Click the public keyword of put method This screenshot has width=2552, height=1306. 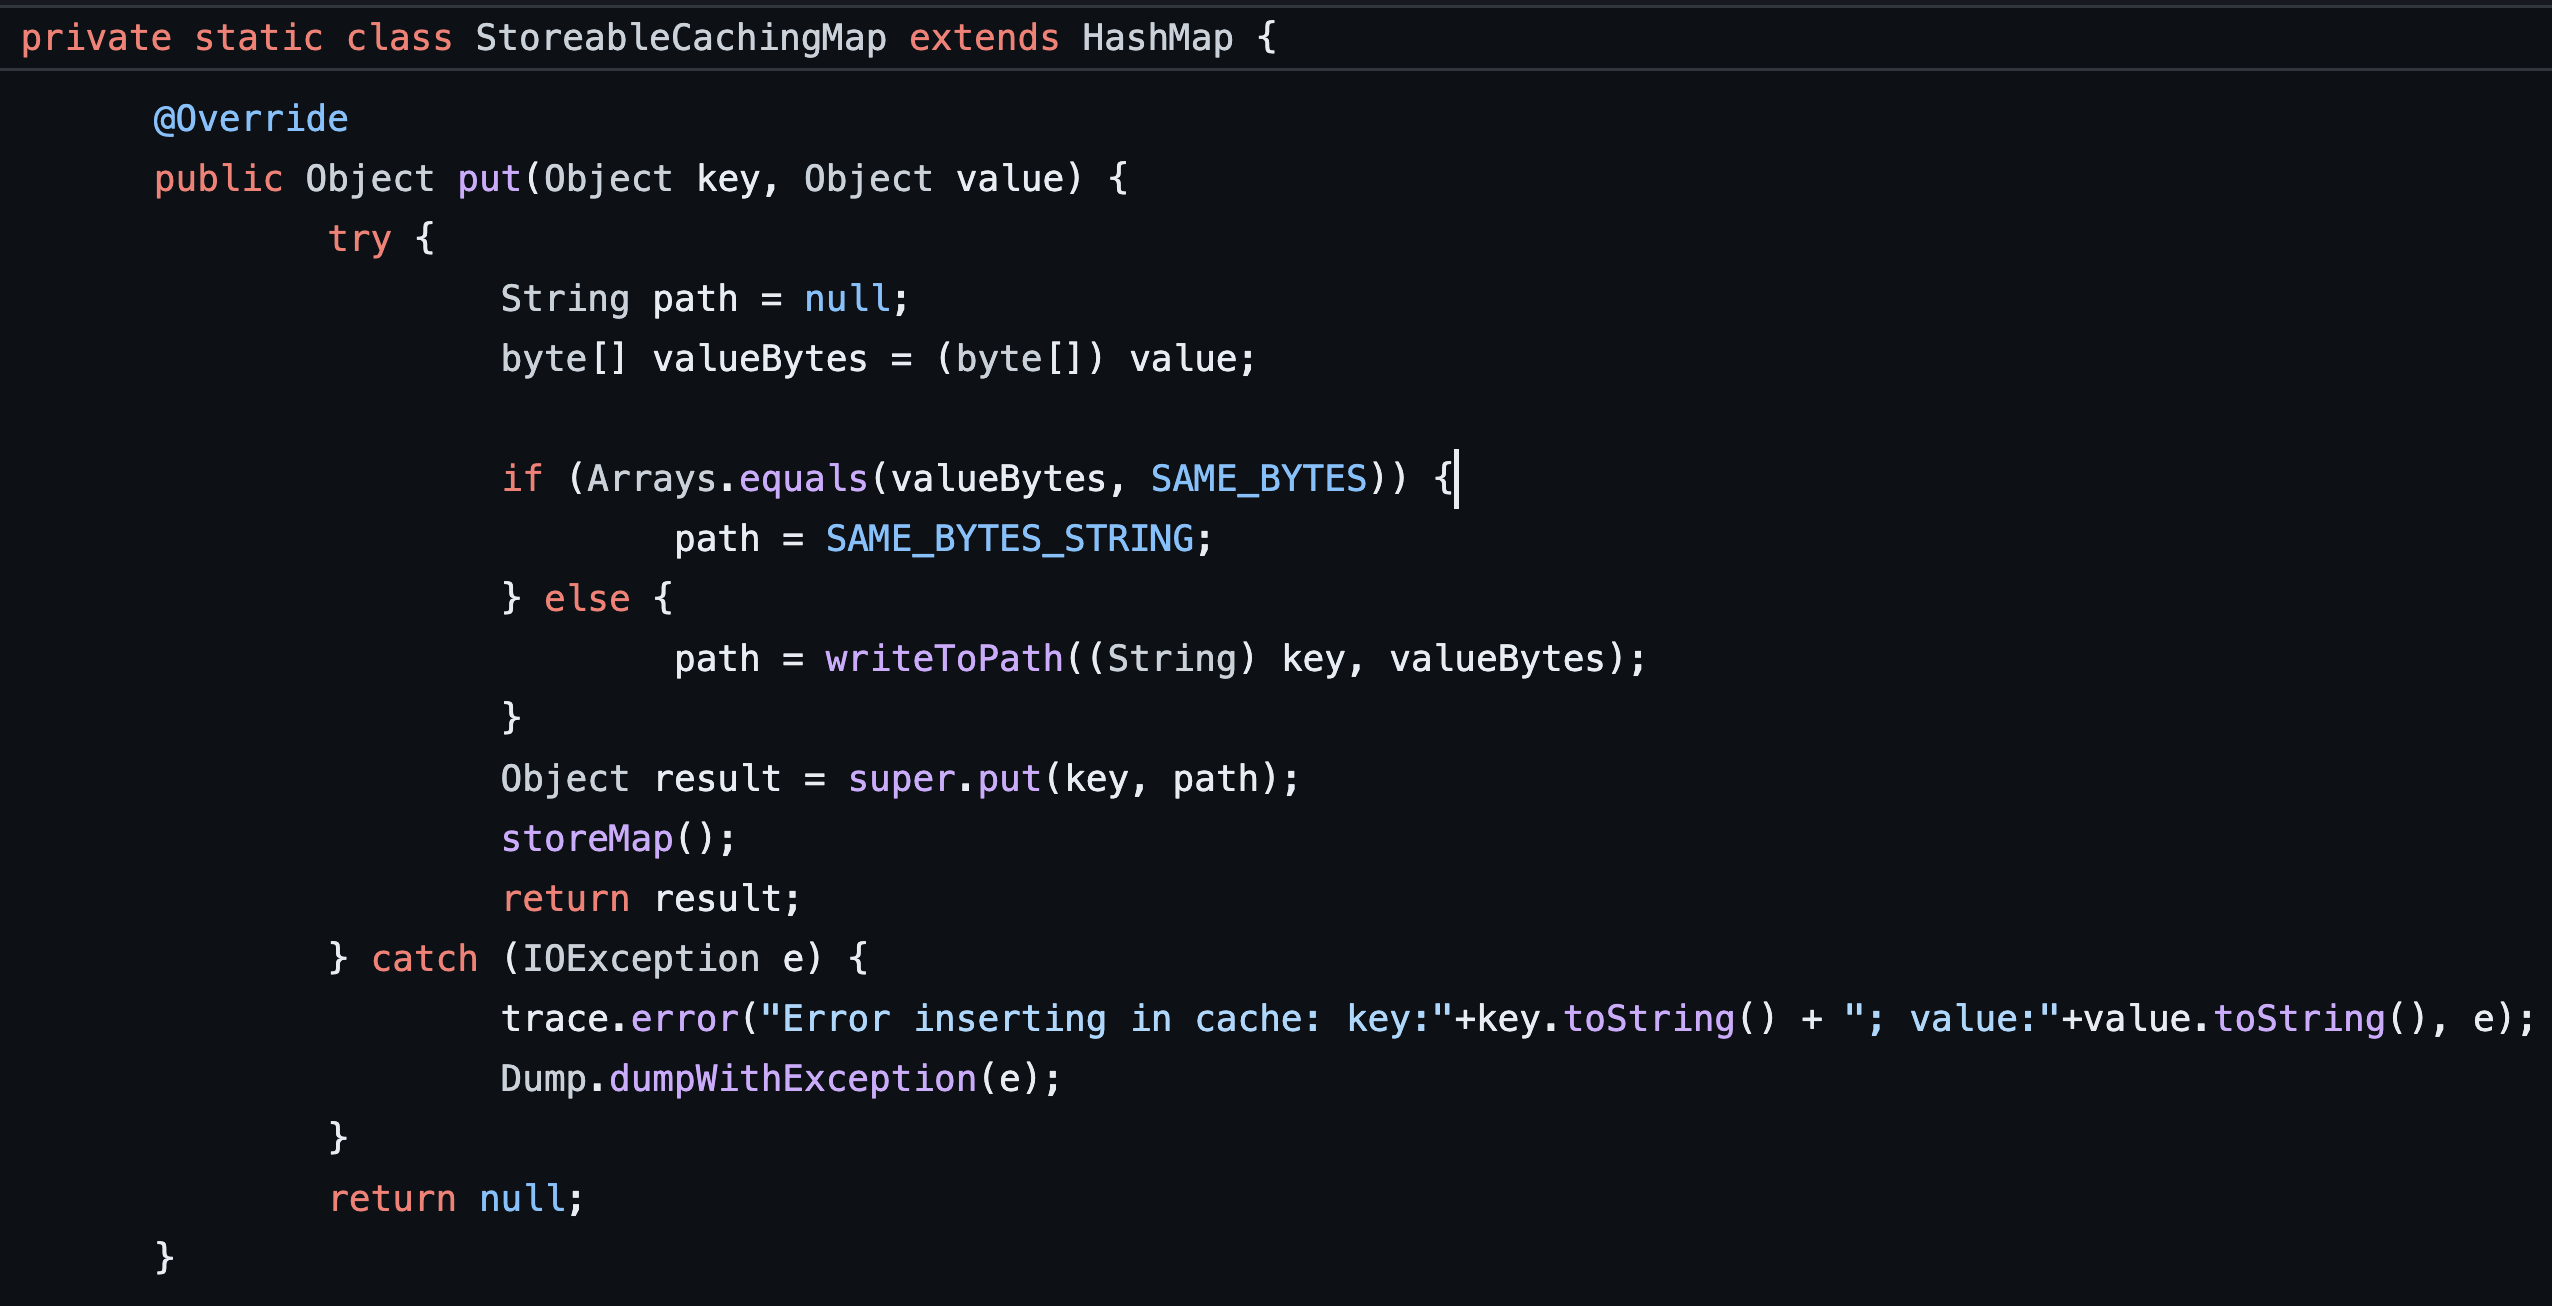tap(219, 179)
